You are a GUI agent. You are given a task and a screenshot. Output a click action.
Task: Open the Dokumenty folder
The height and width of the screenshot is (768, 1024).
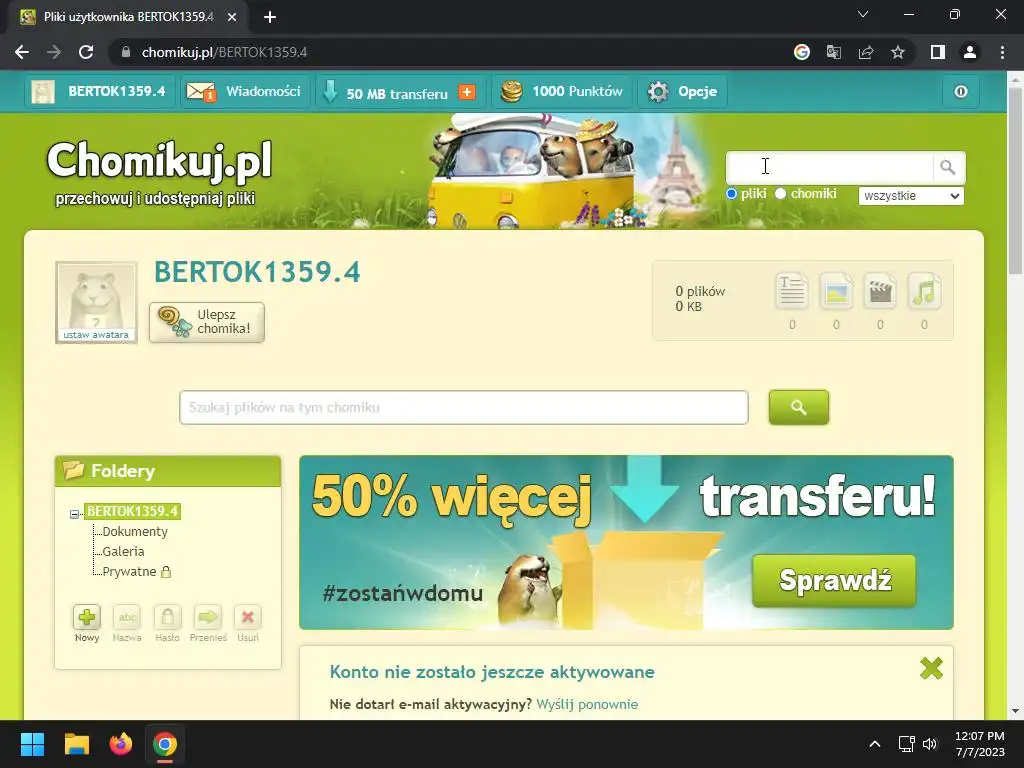pos(135,532)
